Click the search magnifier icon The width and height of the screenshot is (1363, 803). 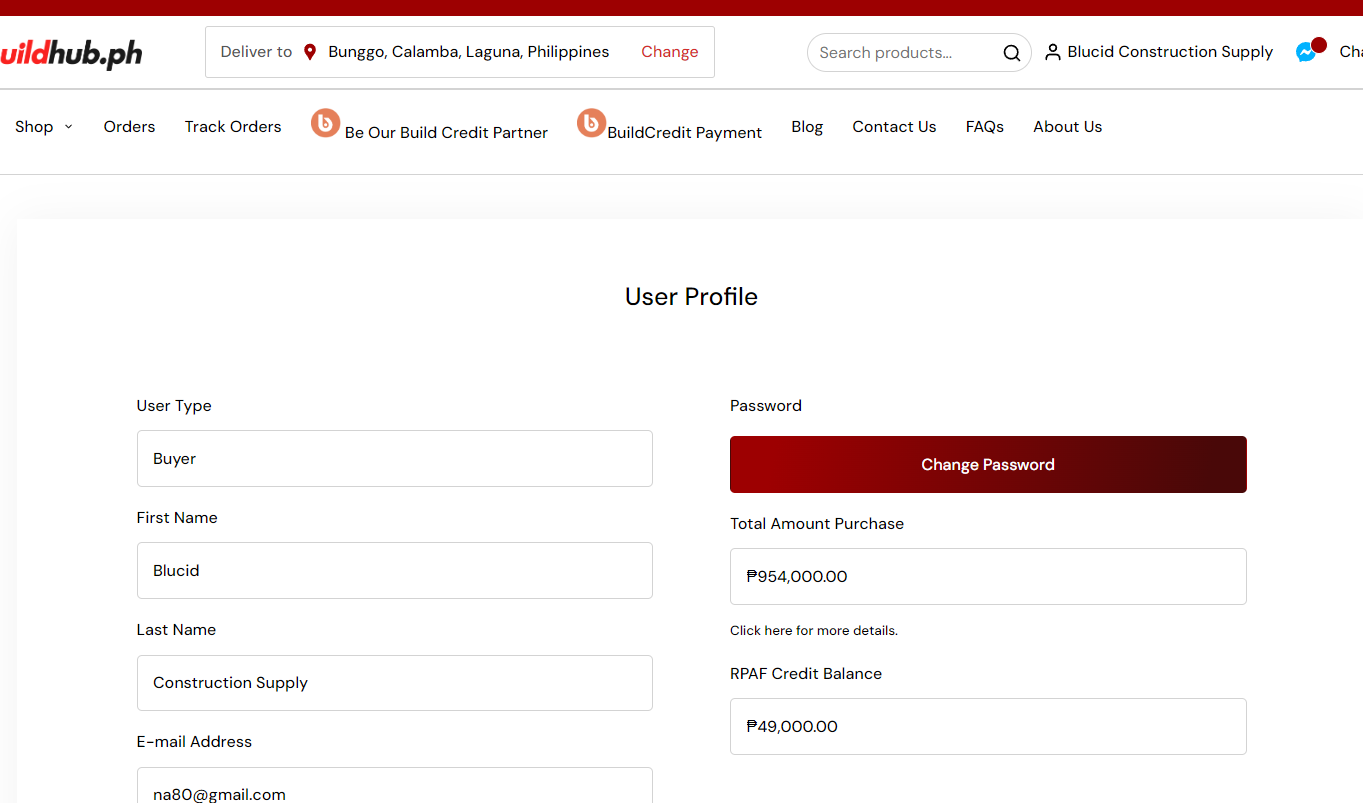(1011, 53)
